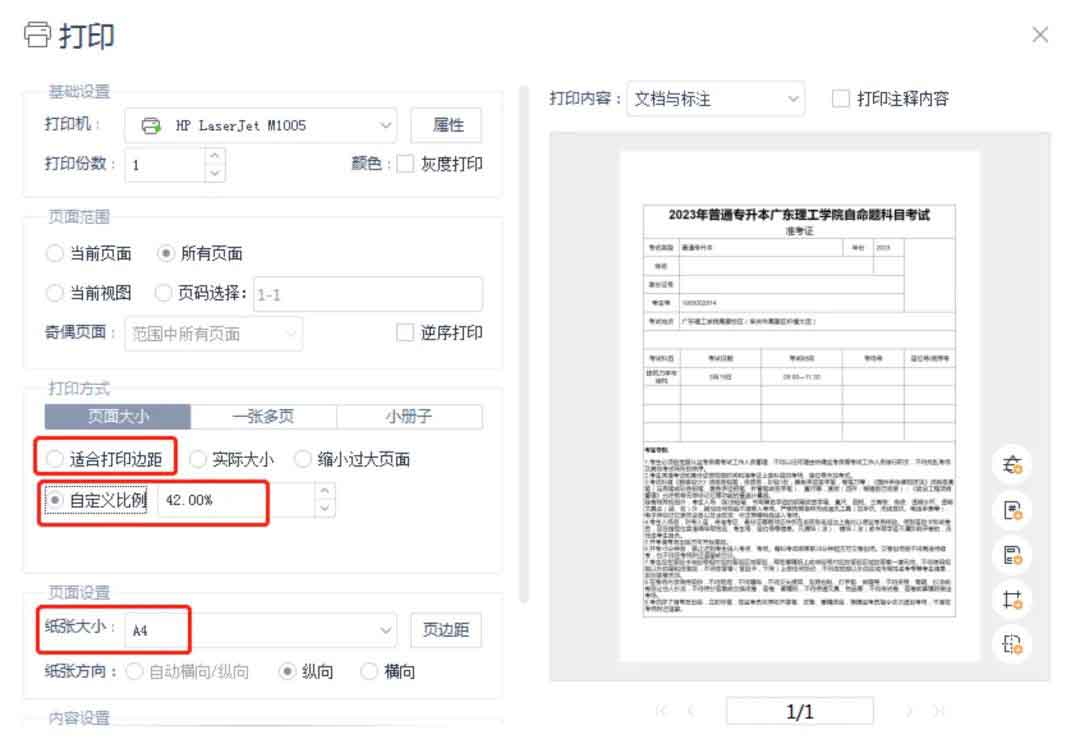Screen dimensions: 1080x739
Task: Switch to the 小册子 tab
Action: (x=409, y=417)
